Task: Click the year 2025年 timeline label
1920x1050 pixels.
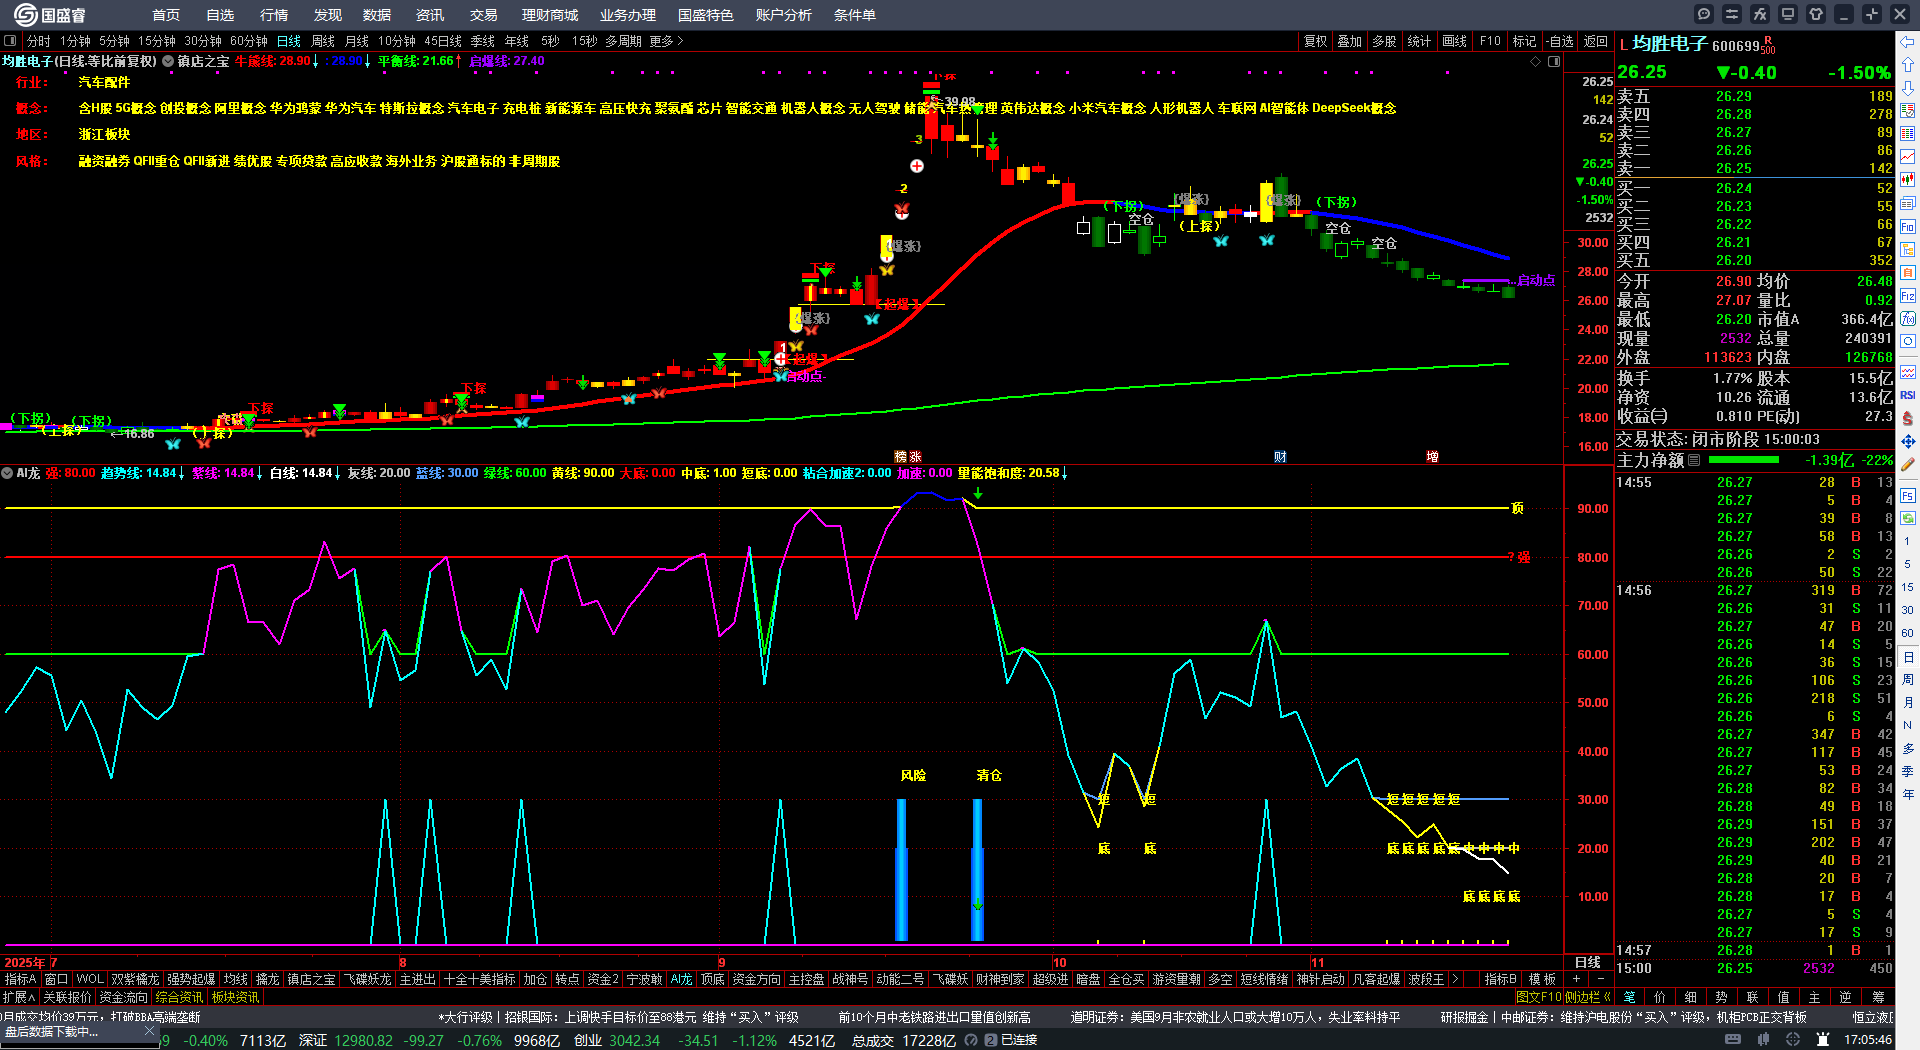Action: coord(25,962)
